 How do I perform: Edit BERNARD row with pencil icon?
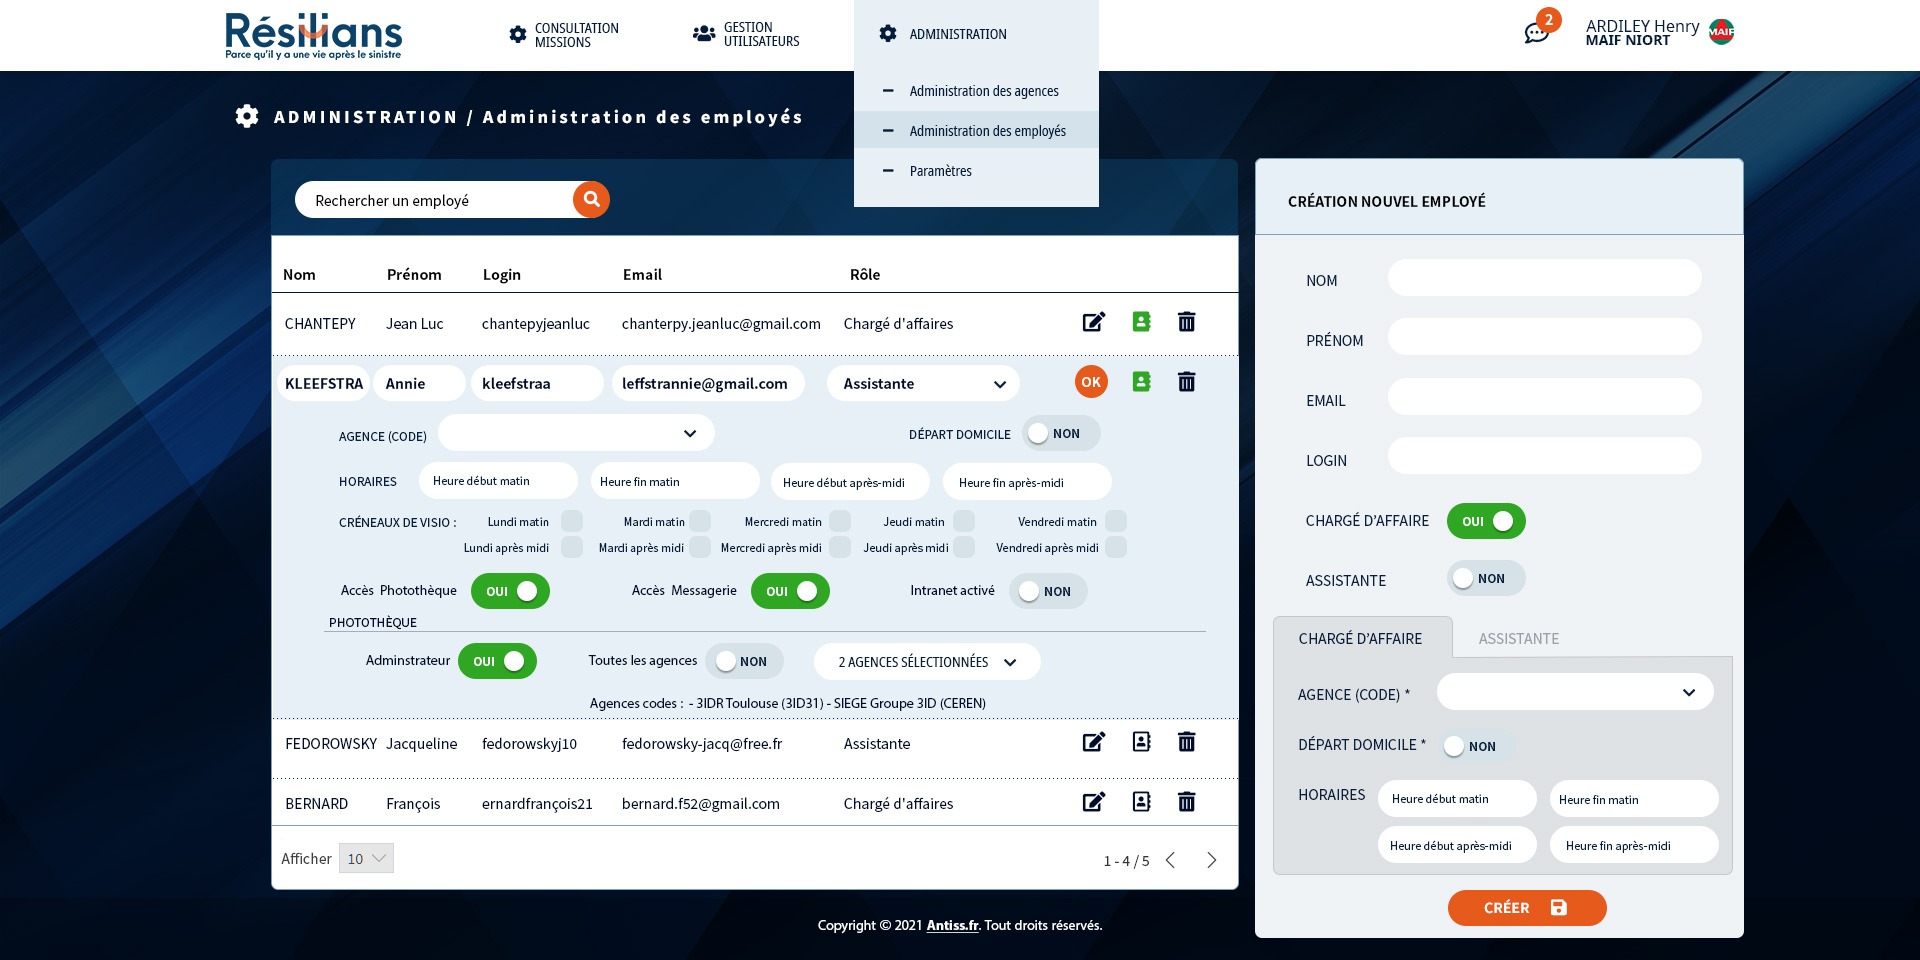(1093, 802)
